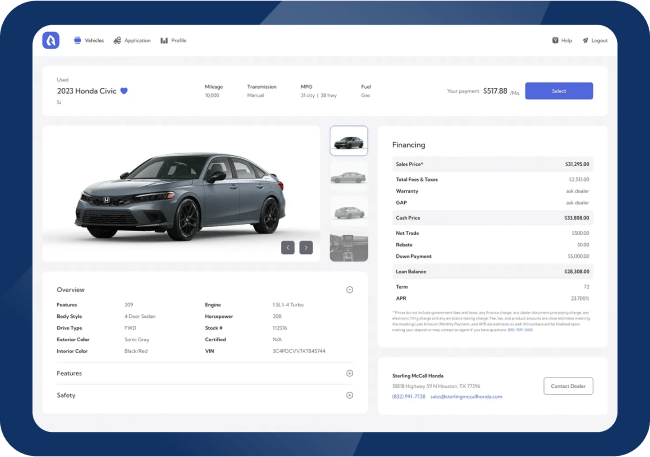The width and height of the screenshot is (650, 457).
Task: Click the Logout rocket icon
Action: pyautogui.click(x=585, y=40)
